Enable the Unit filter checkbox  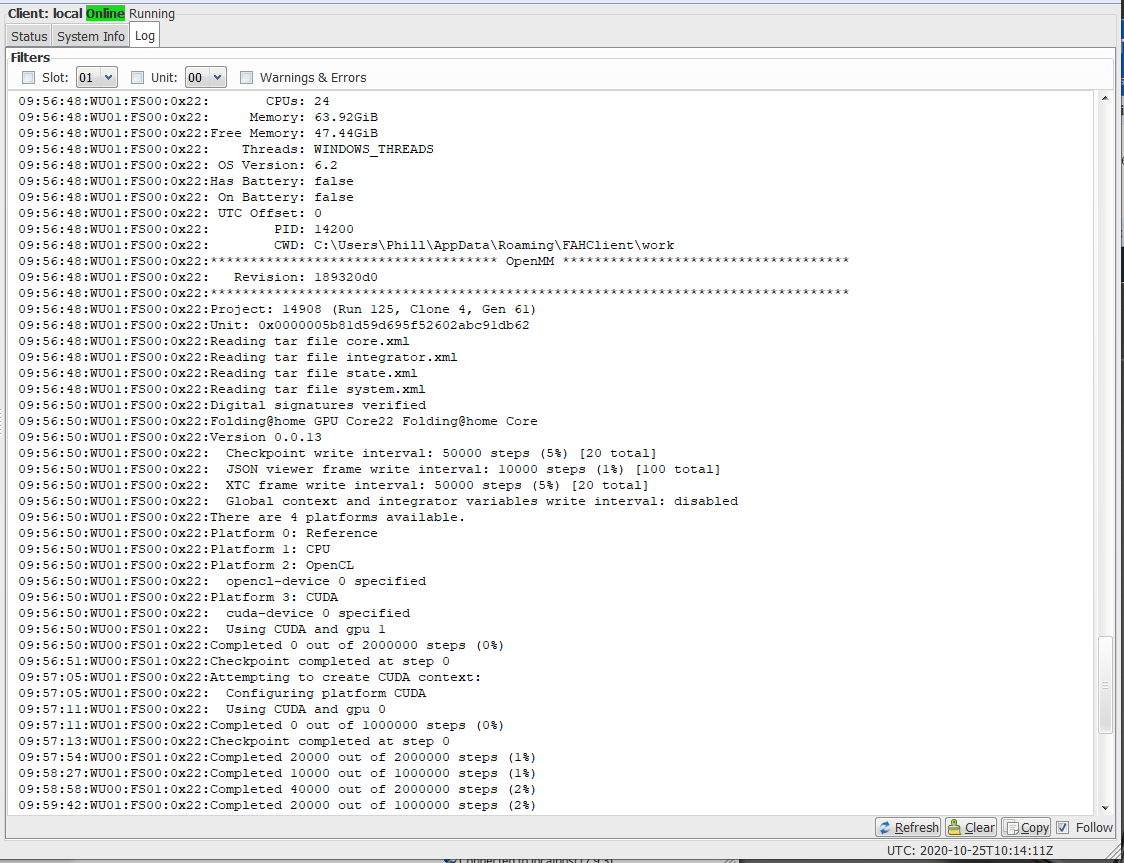pyautogui.click(x=138, y=77)
